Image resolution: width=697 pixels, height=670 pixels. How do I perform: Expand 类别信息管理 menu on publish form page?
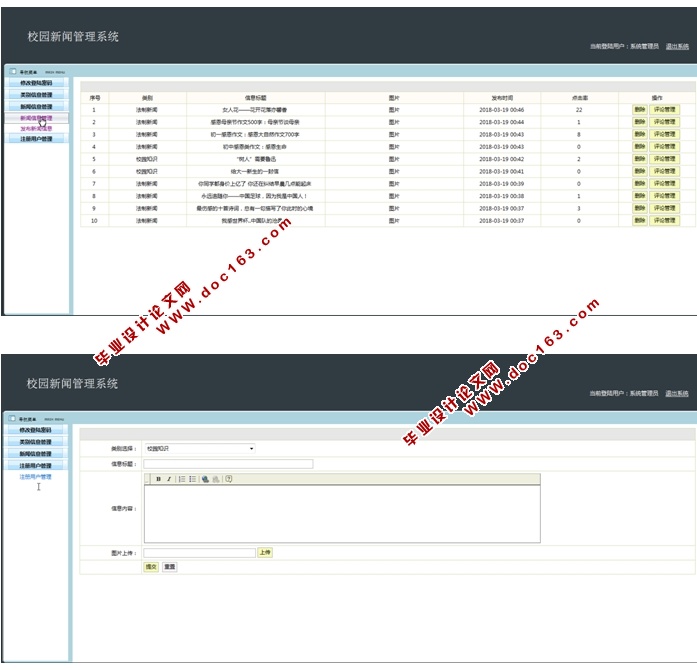[x=36, y=442]
